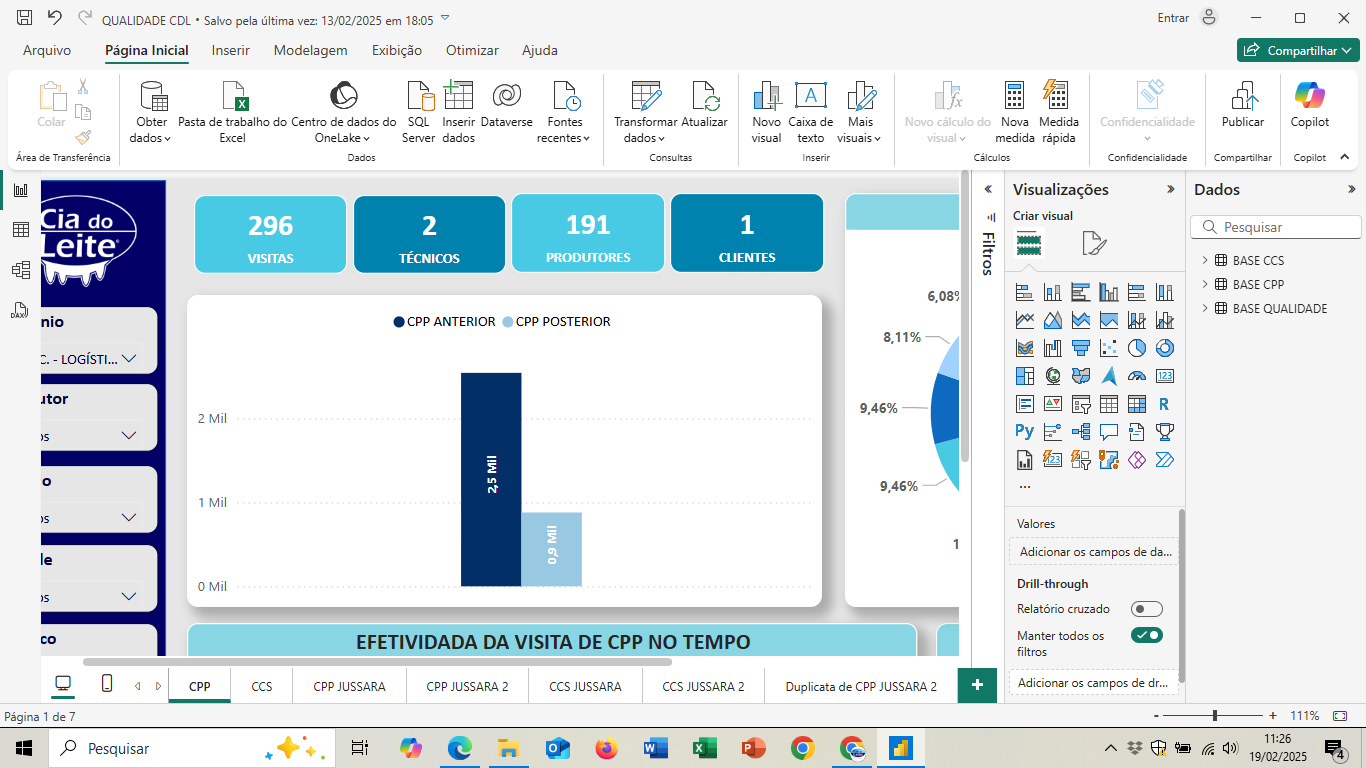
Task: Toggle Manter todos os filtros switch
Action: pyautogui.click(x=1147, y=635)
